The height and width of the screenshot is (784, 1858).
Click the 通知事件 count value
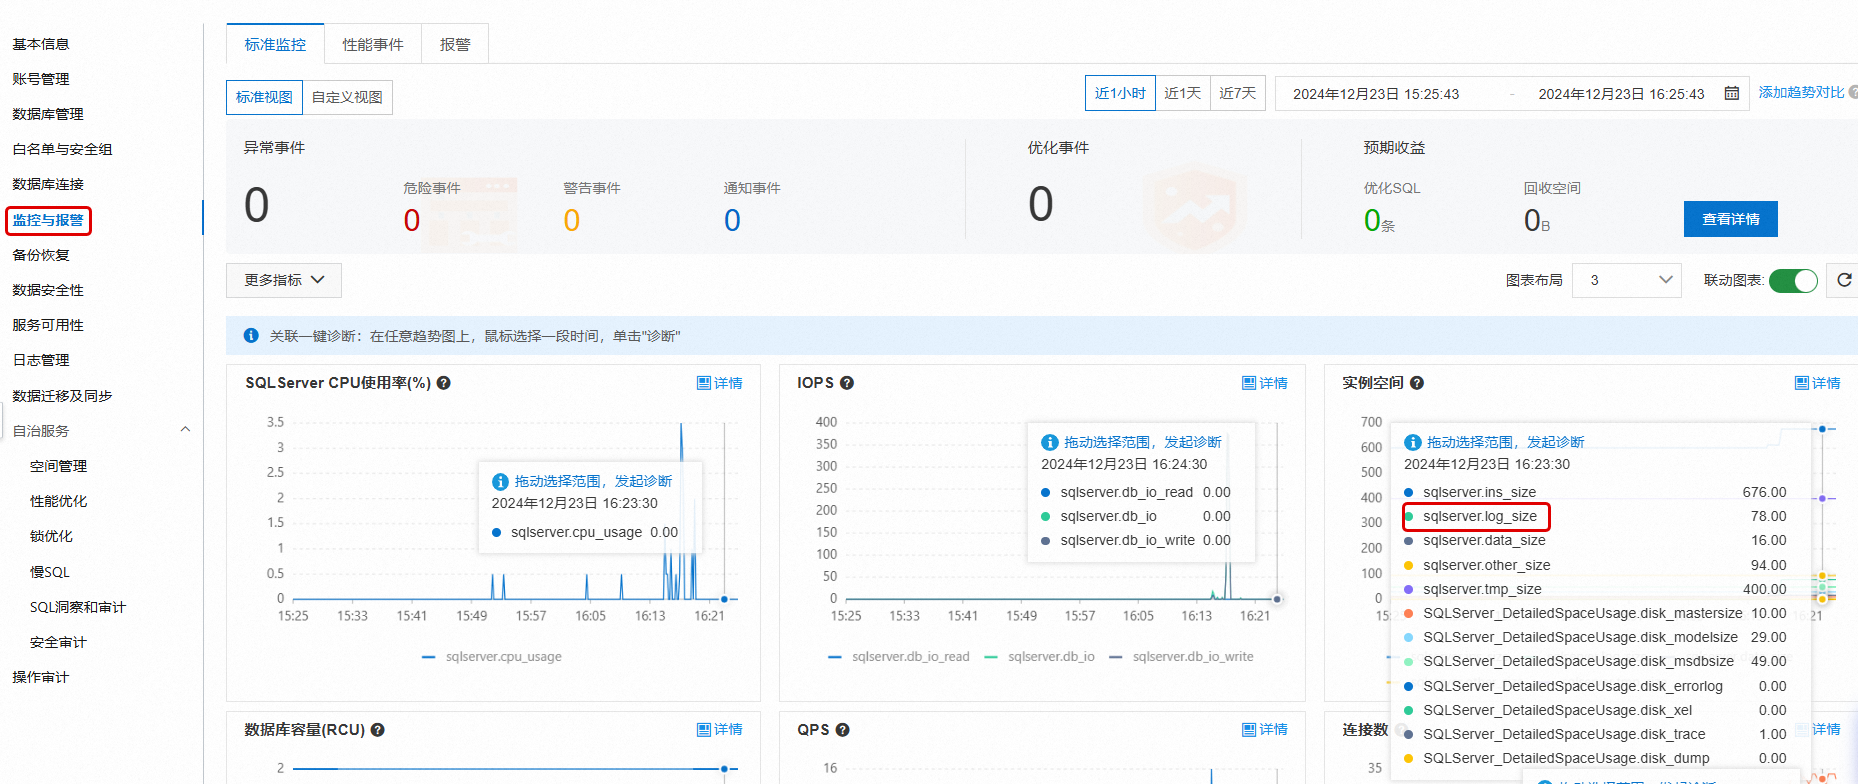click(732, 220)
